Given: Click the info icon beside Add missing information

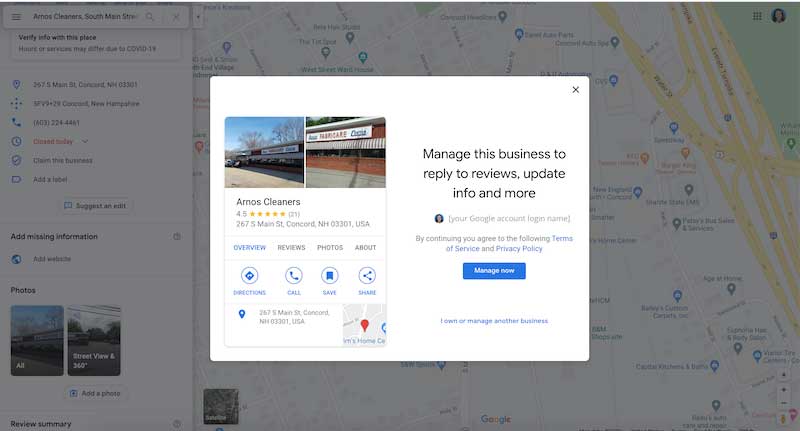Looking at the screenshot, I should [177, 237].
